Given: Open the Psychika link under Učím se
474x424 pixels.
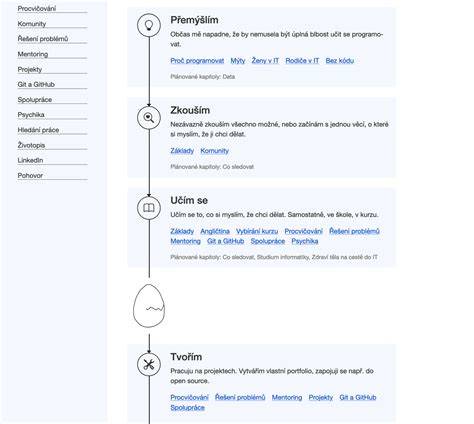Looking at the screenshot, I should tap(305, 241).
